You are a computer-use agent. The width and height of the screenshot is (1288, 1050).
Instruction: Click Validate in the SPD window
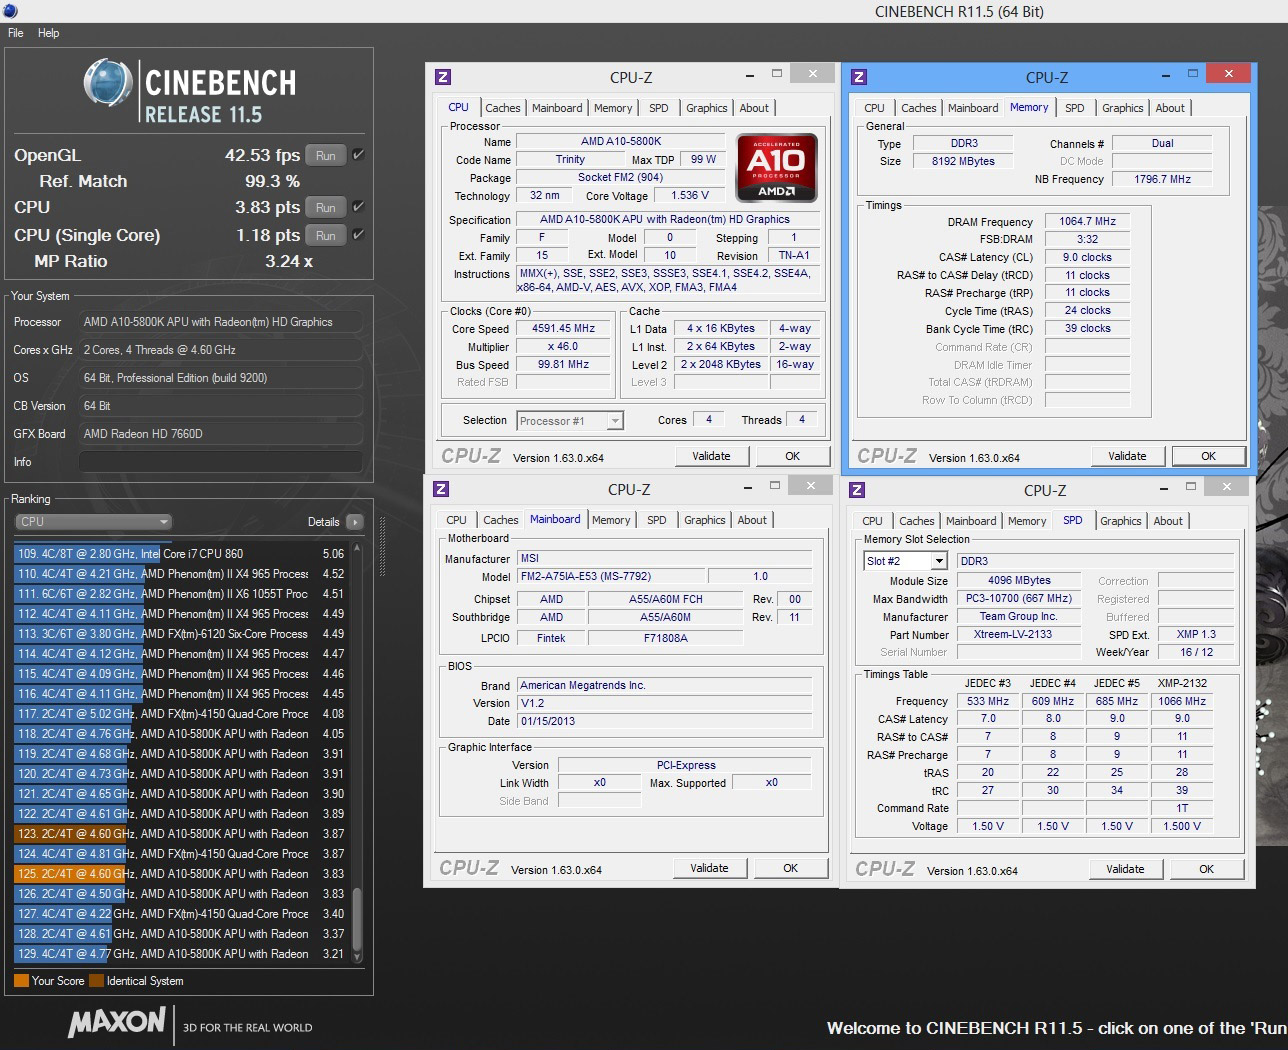point(1125,869)
